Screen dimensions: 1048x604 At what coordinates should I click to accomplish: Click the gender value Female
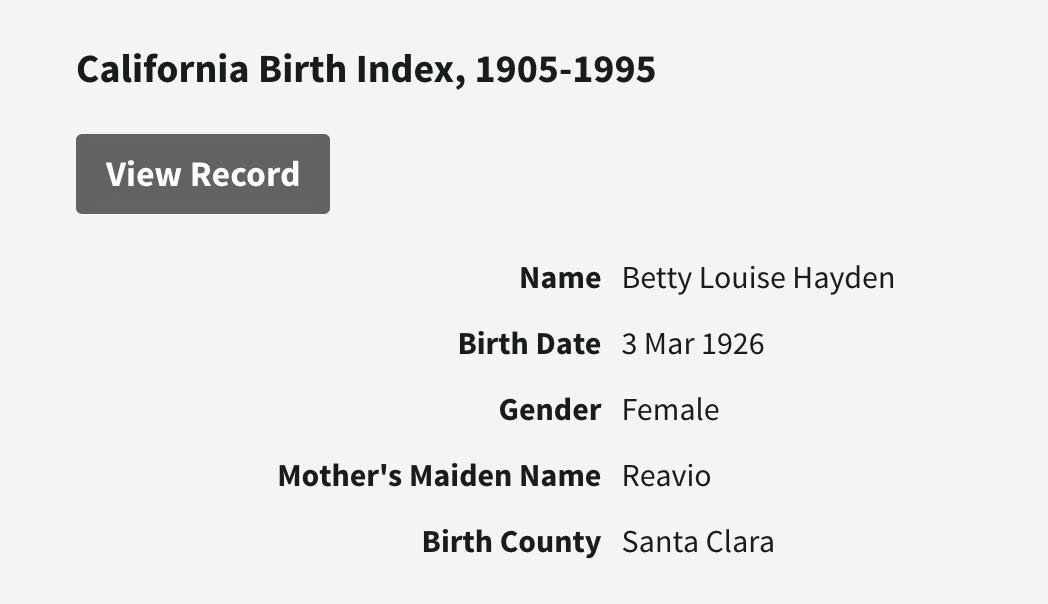point(670,410)
